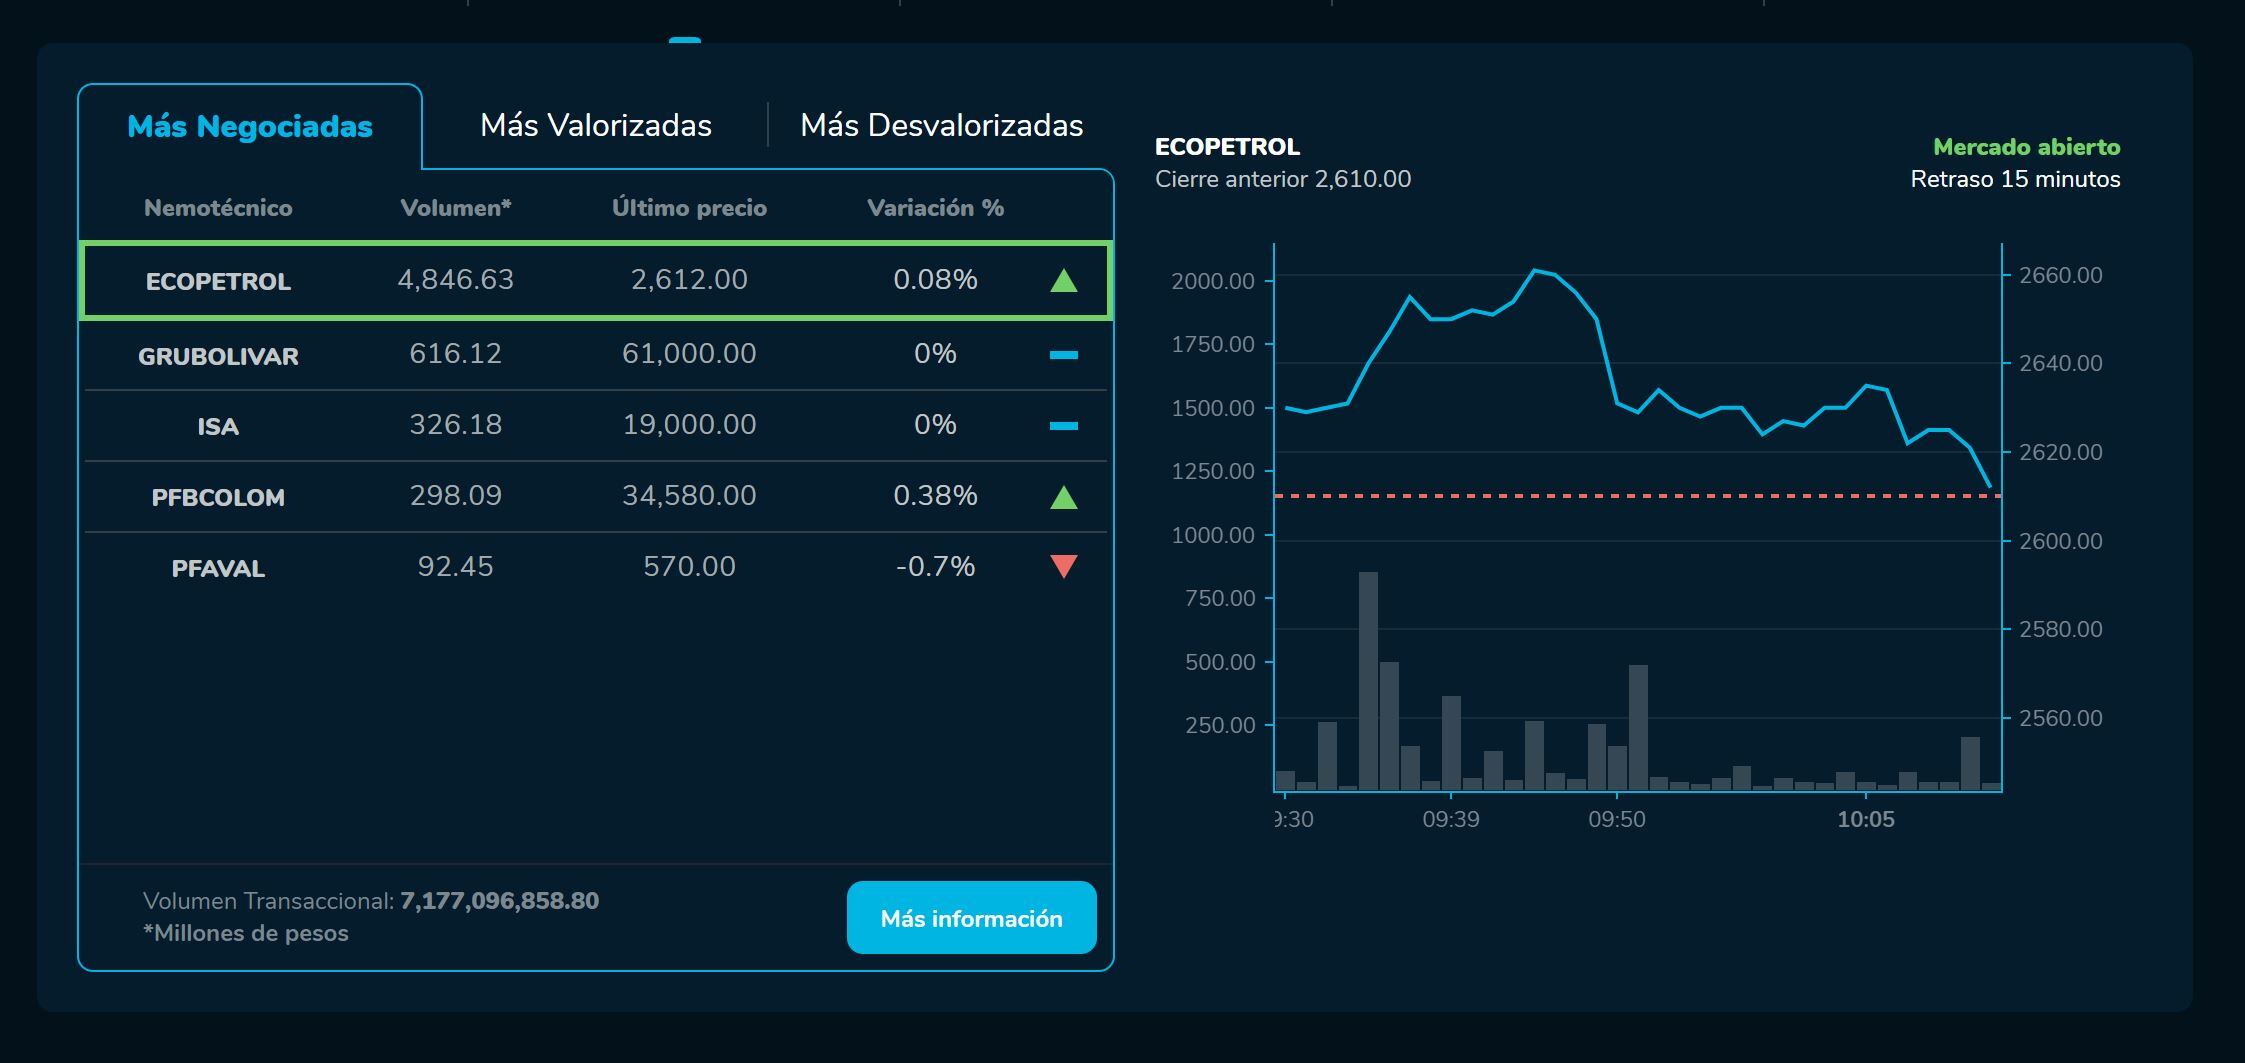Click the 10:05 time marker on chart

[x=1865, y=819]
